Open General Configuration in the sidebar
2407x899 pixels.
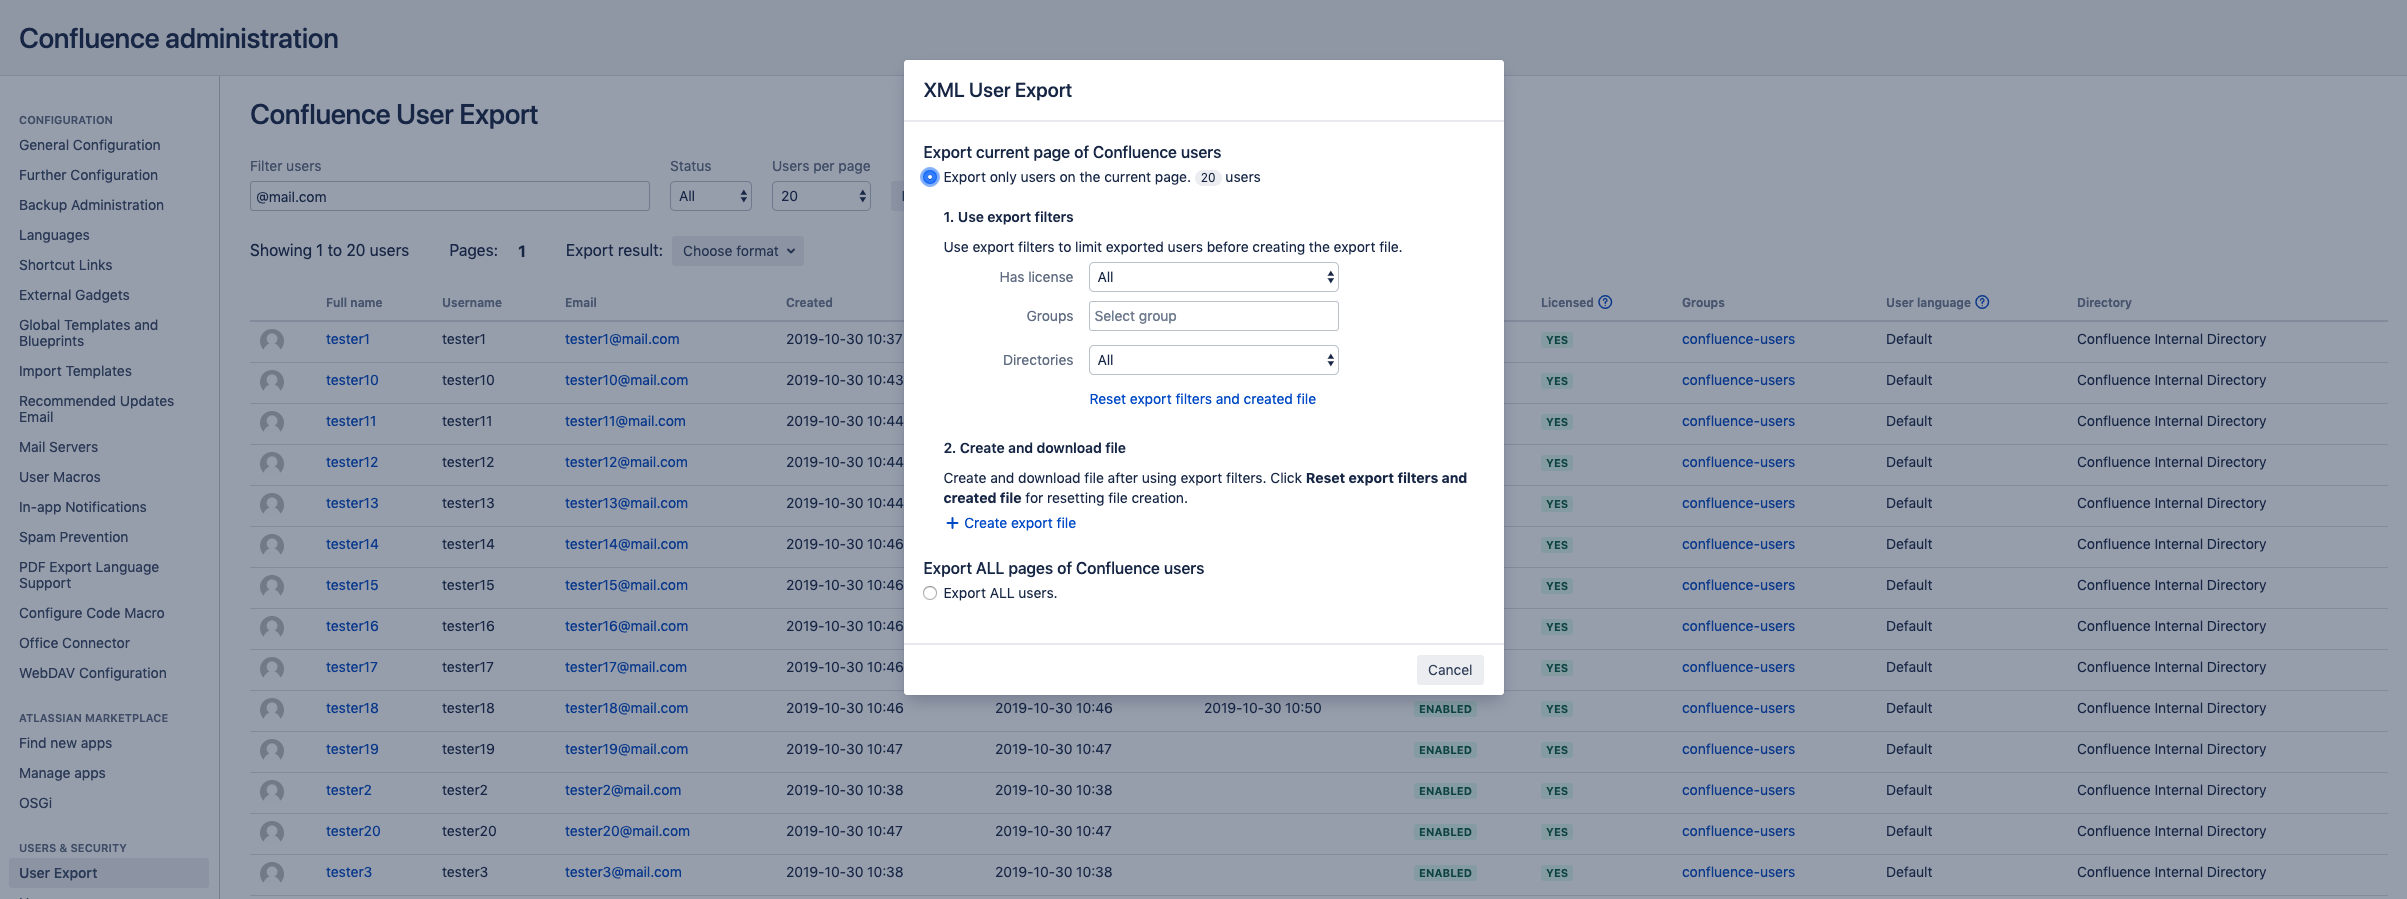tap(89, 145)
